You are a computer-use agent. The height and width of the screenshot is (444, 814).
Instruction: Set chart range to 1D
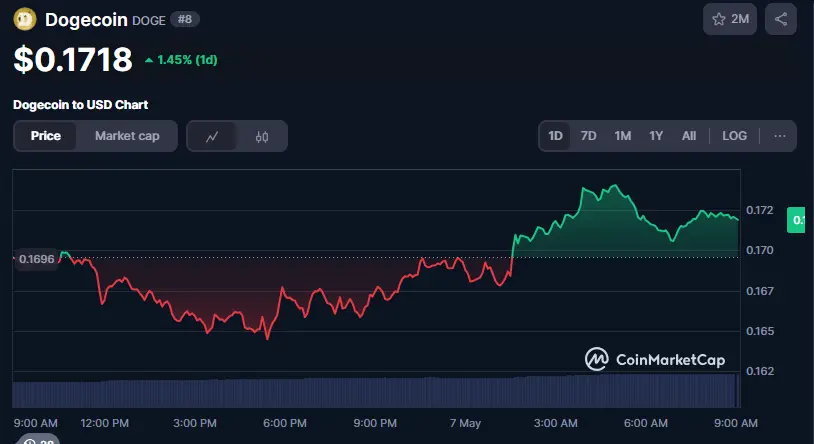555,136
